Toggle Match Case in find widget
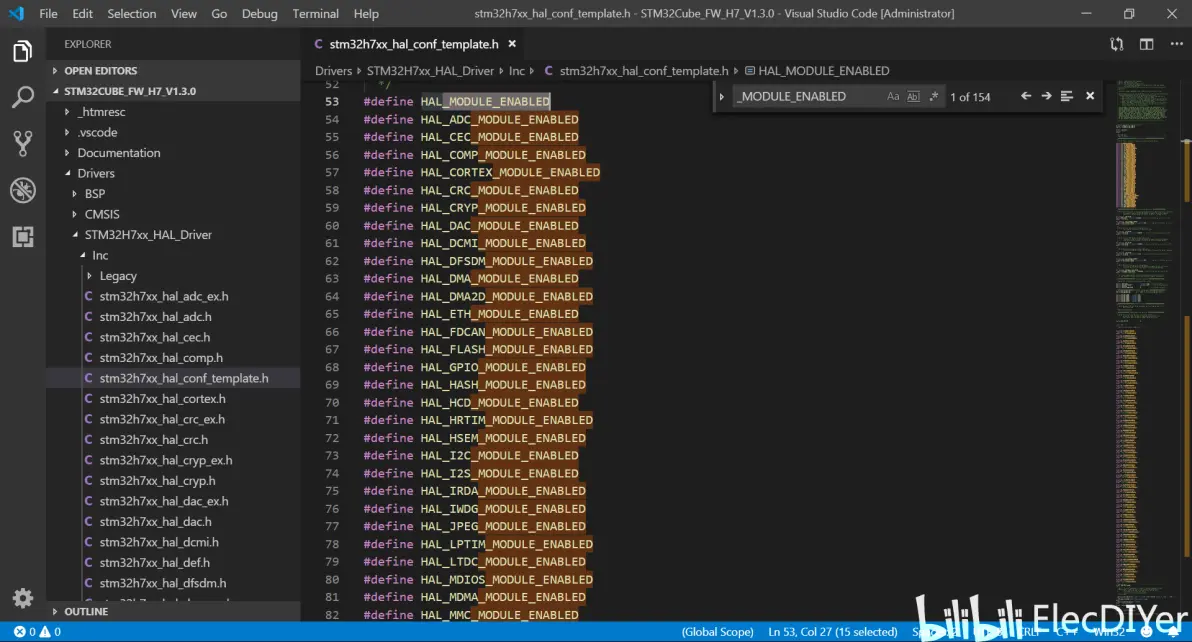The width and height of the screenshot is (1192, 642). 893,97
